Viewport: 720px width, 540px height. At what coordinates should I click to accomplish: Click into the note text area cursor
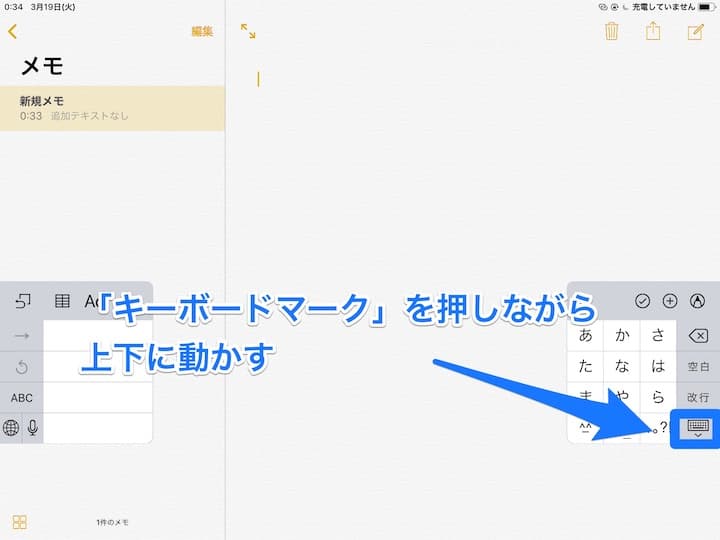(x=258, y=79)
